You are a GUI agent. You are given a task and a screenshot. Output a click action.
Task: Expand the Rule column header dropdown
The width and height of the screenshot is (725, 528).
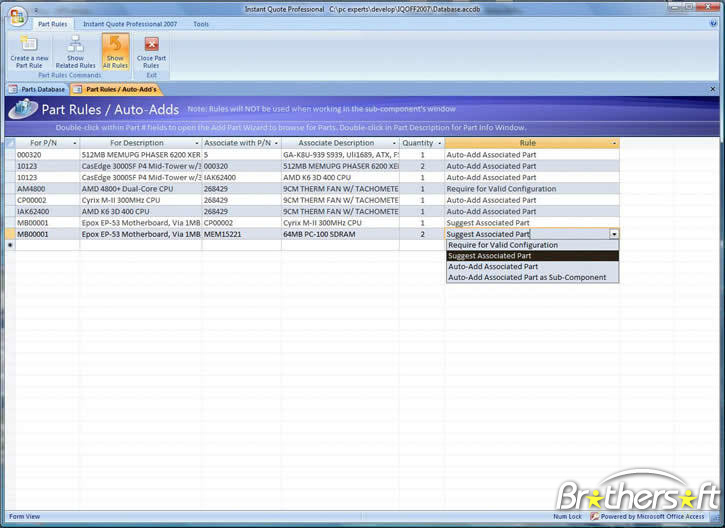(x=614, y=143)
